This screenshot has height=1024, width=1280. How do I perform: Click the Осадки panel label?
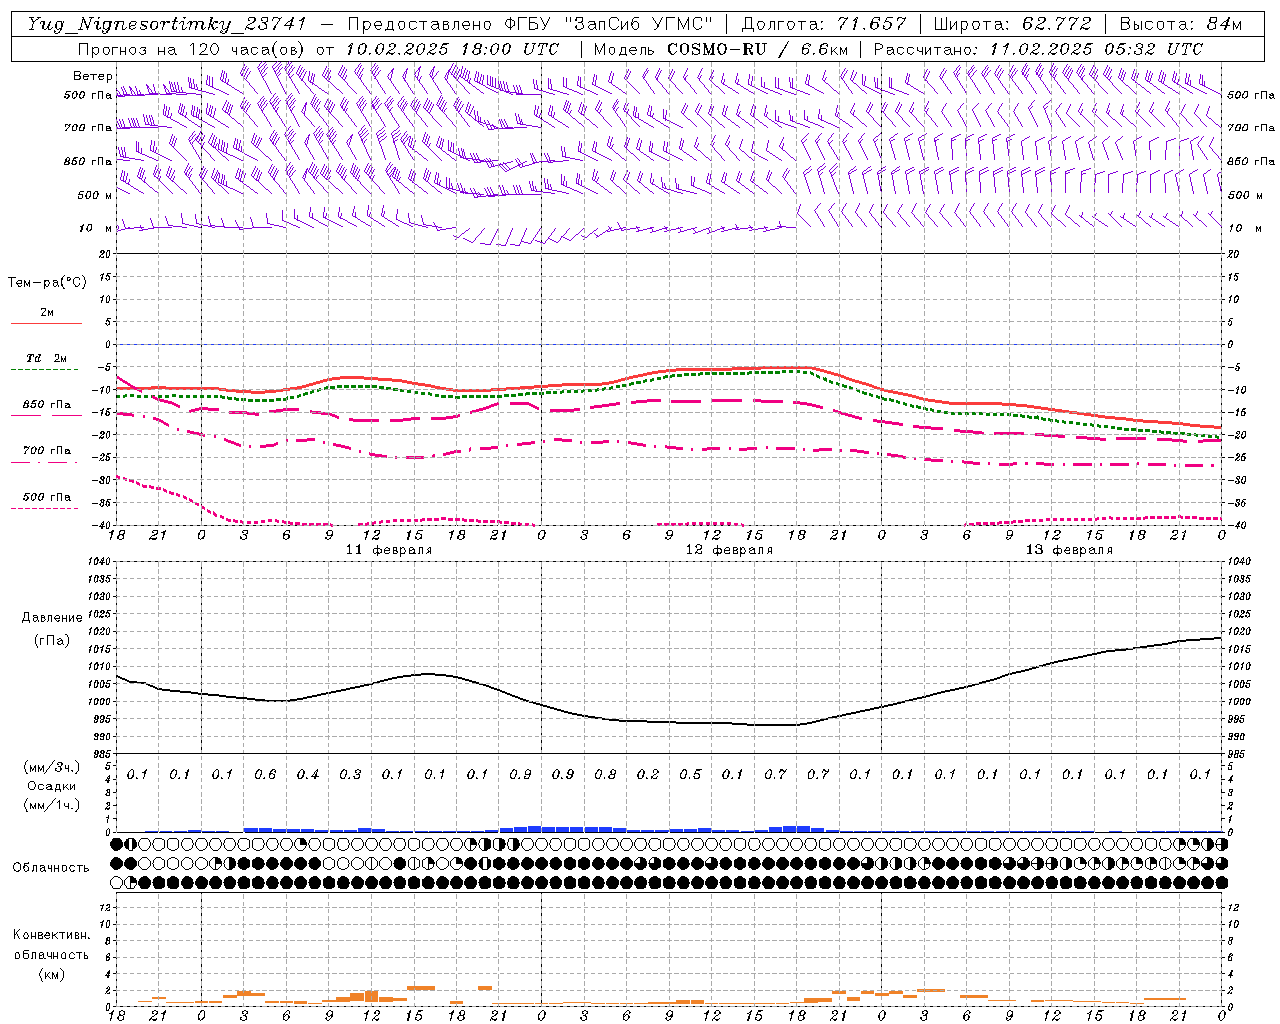pos(51,786)
